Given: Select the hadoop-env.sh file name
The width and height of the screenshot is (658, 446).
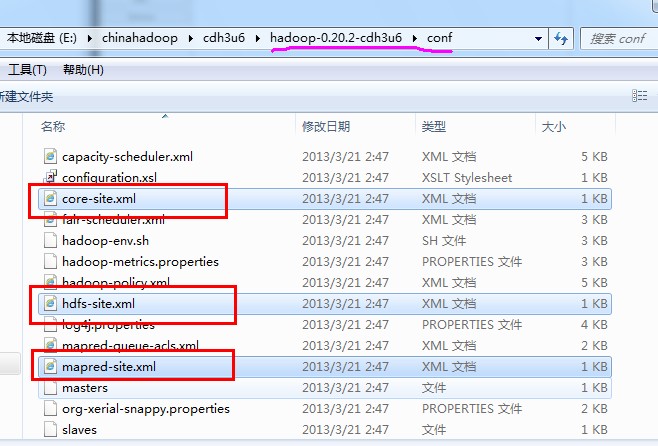Looking at the screenshot, I should [x=105, y=240].
